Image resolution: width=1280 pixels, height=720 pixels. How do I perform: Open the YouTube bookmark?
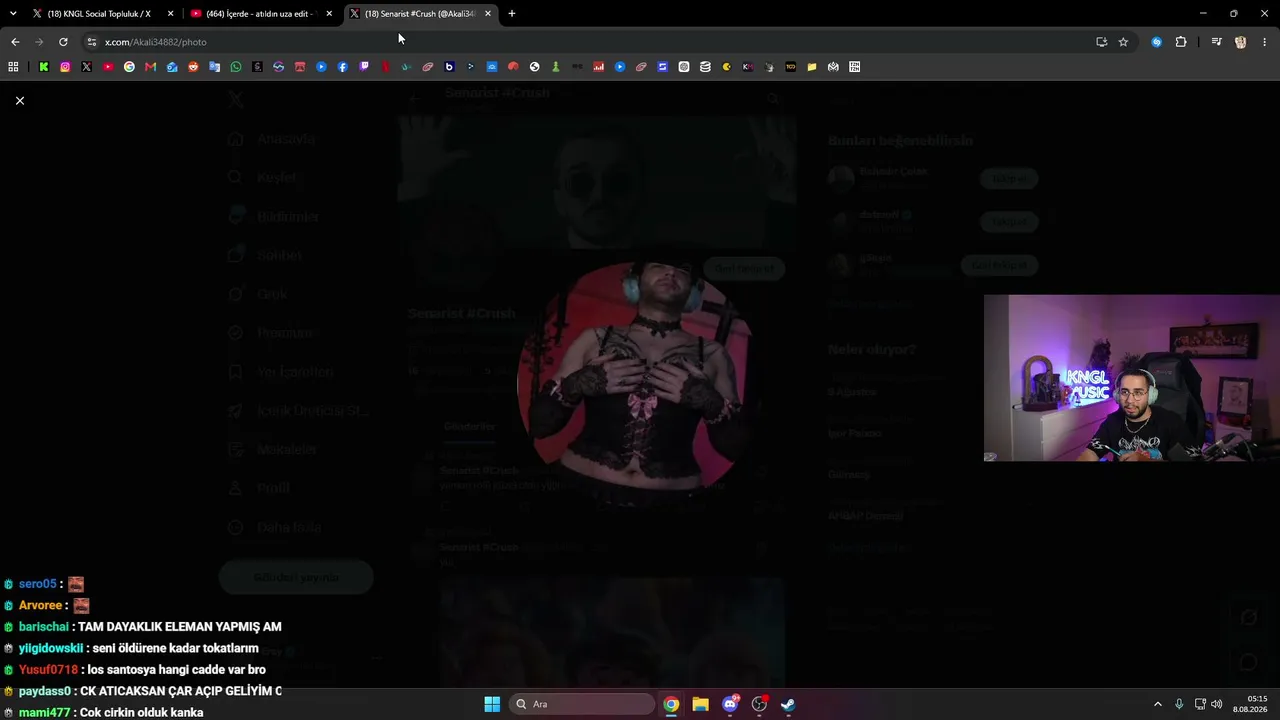108,67
